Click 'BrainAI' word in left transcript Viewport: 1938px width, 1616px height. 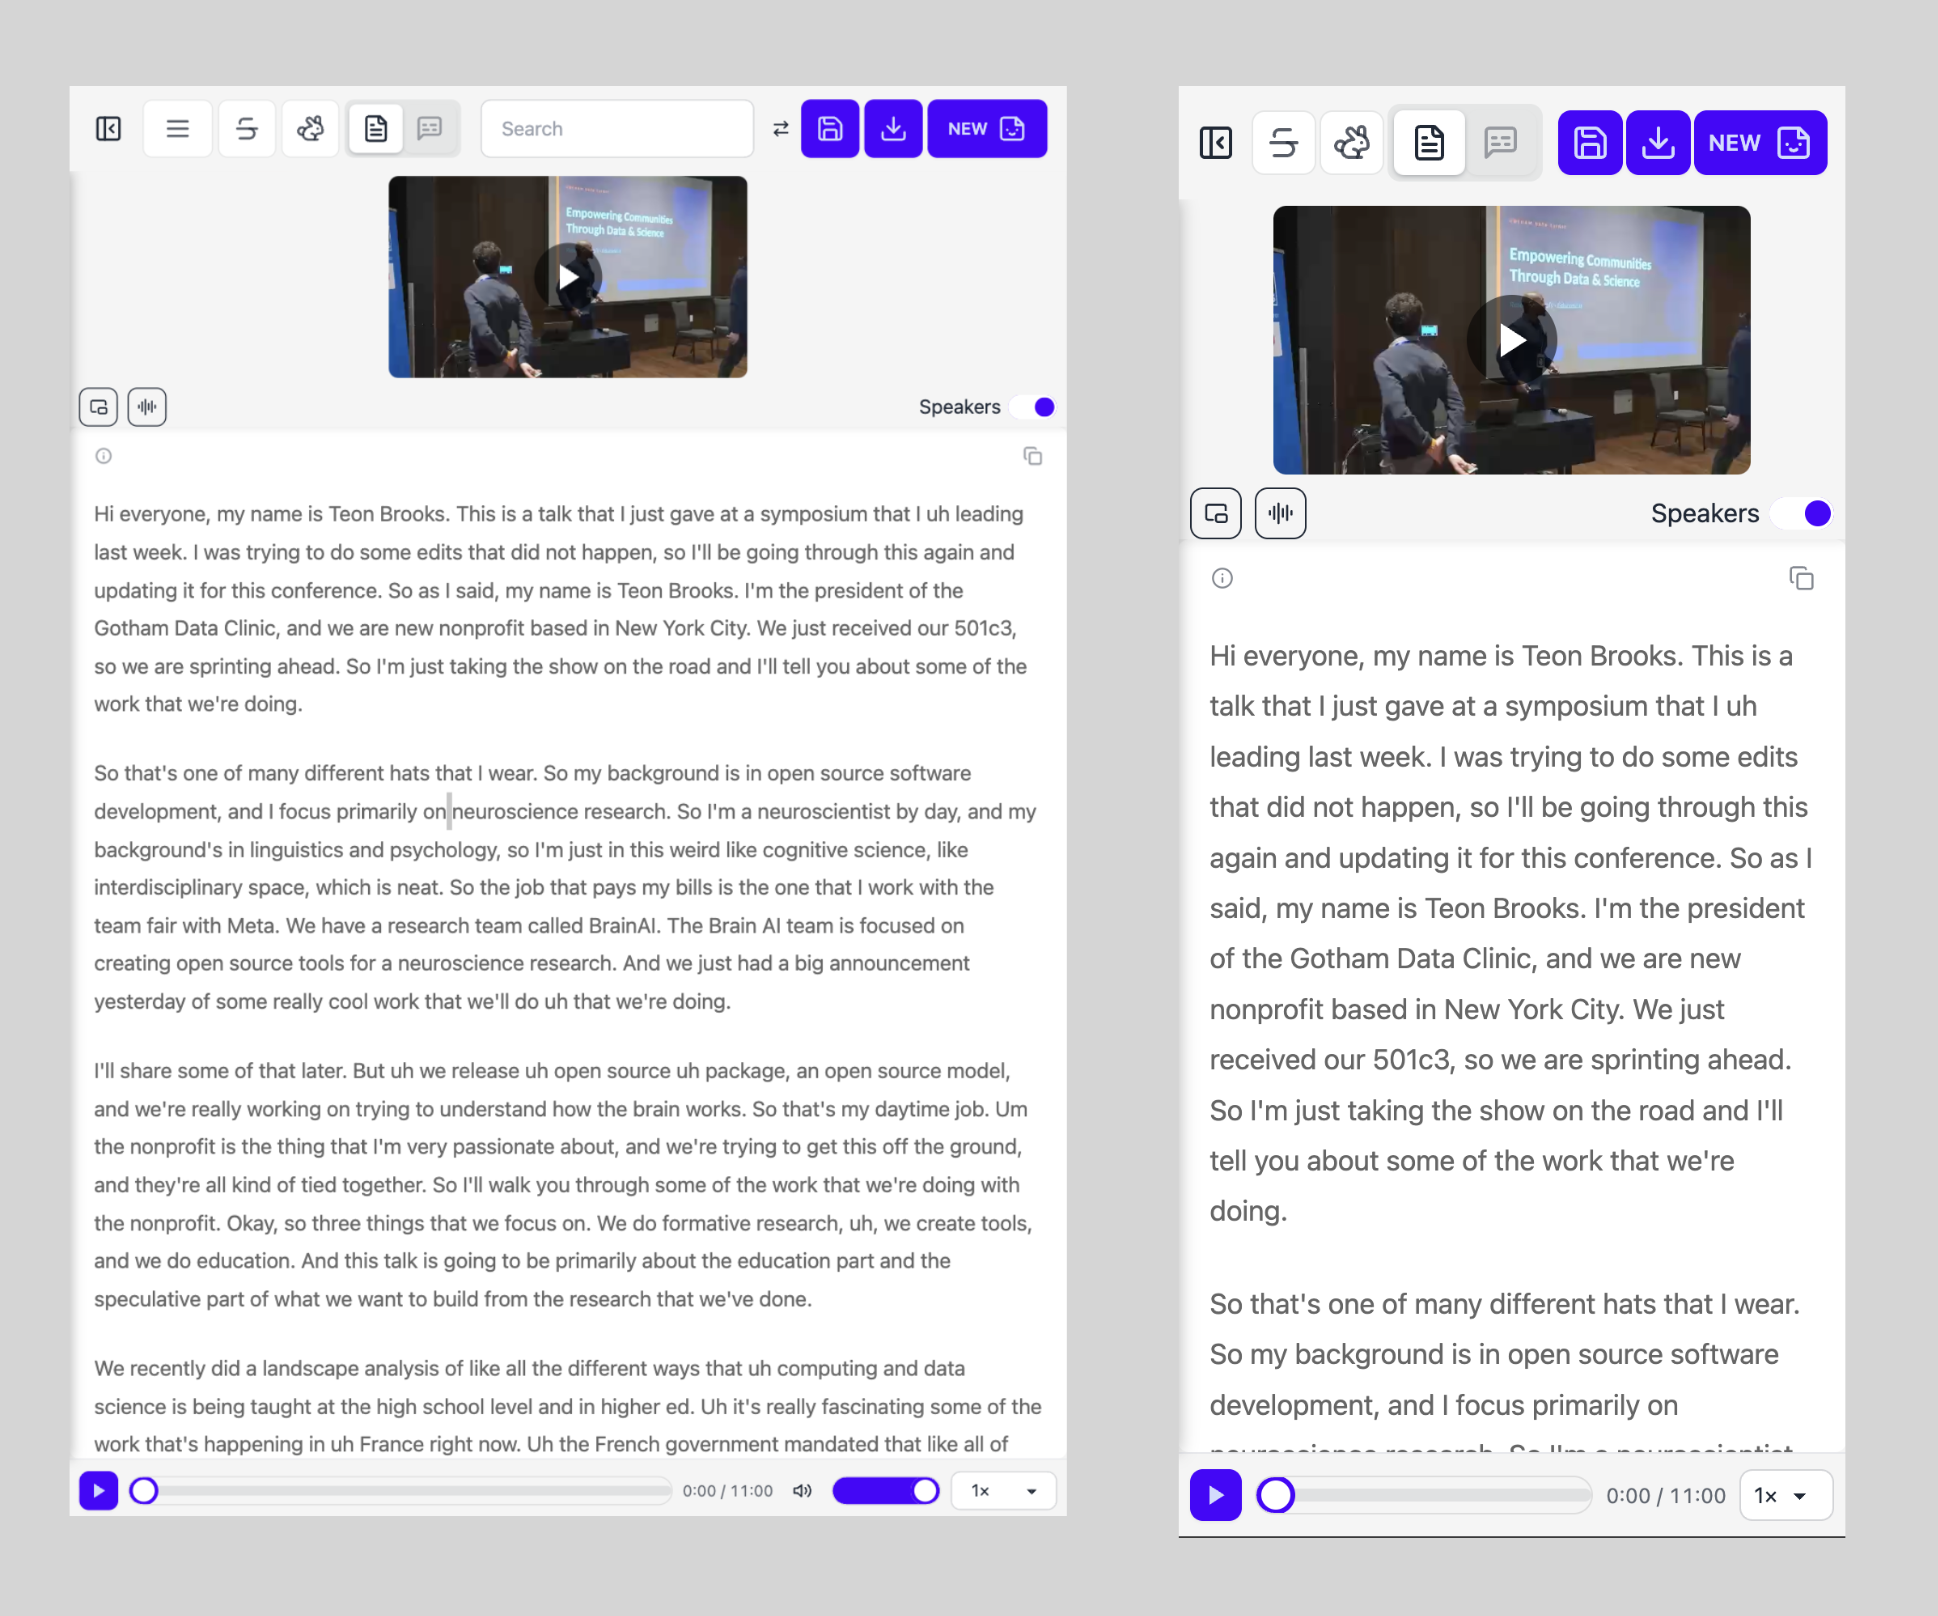622,925
